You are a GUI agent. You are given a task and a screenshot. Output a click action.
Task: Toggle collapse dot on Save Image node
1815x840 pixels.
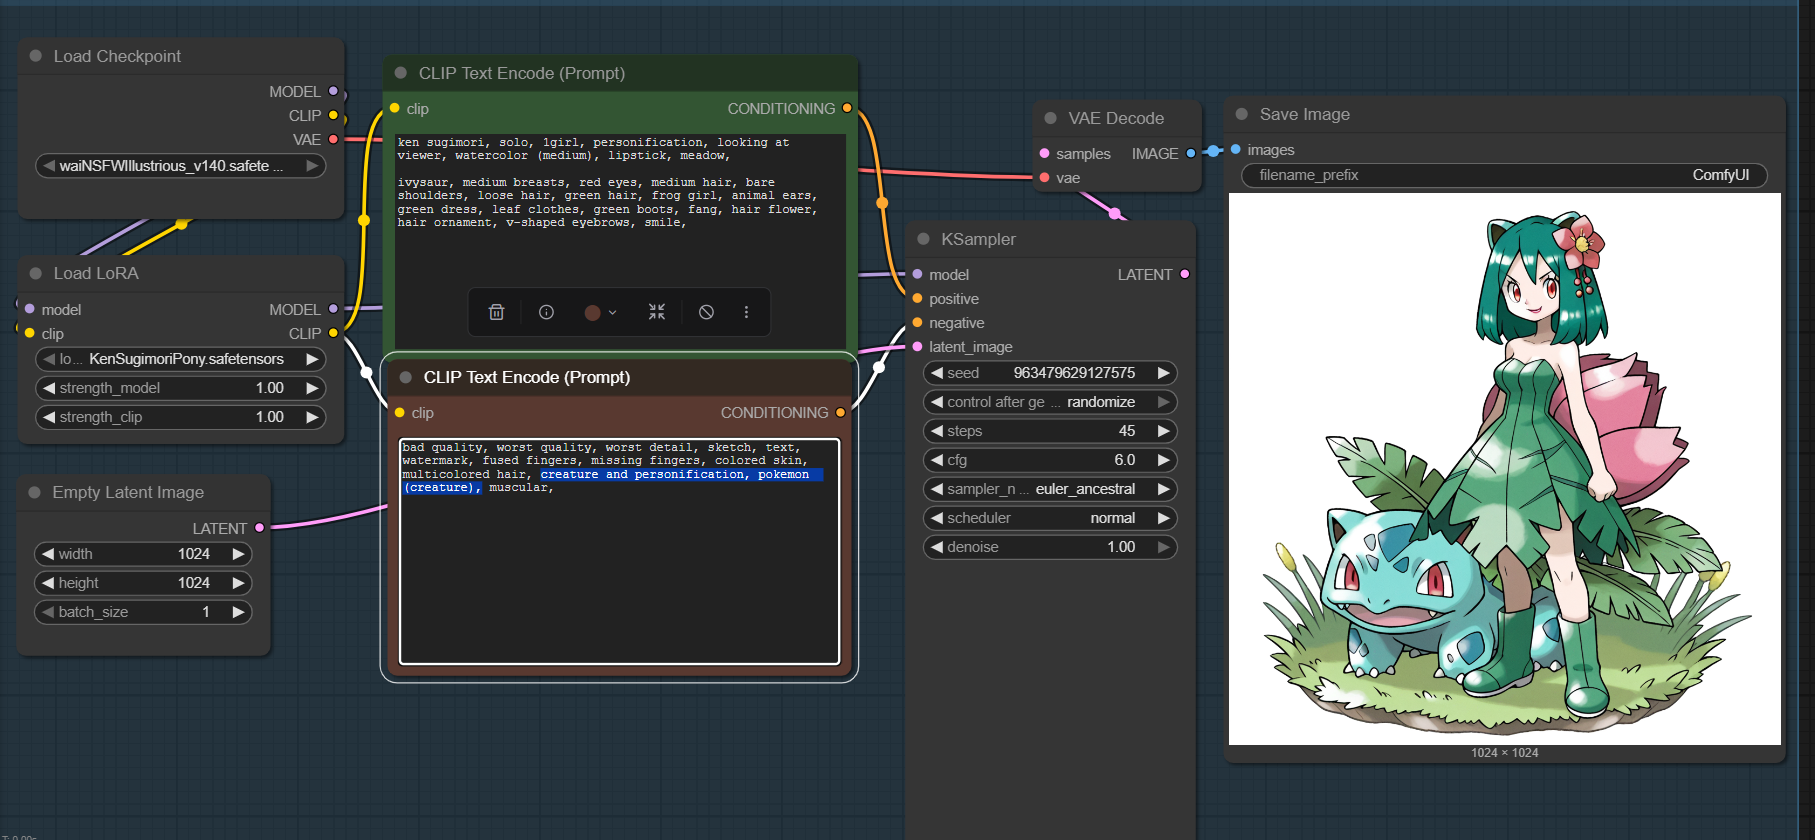point(1242,114)
